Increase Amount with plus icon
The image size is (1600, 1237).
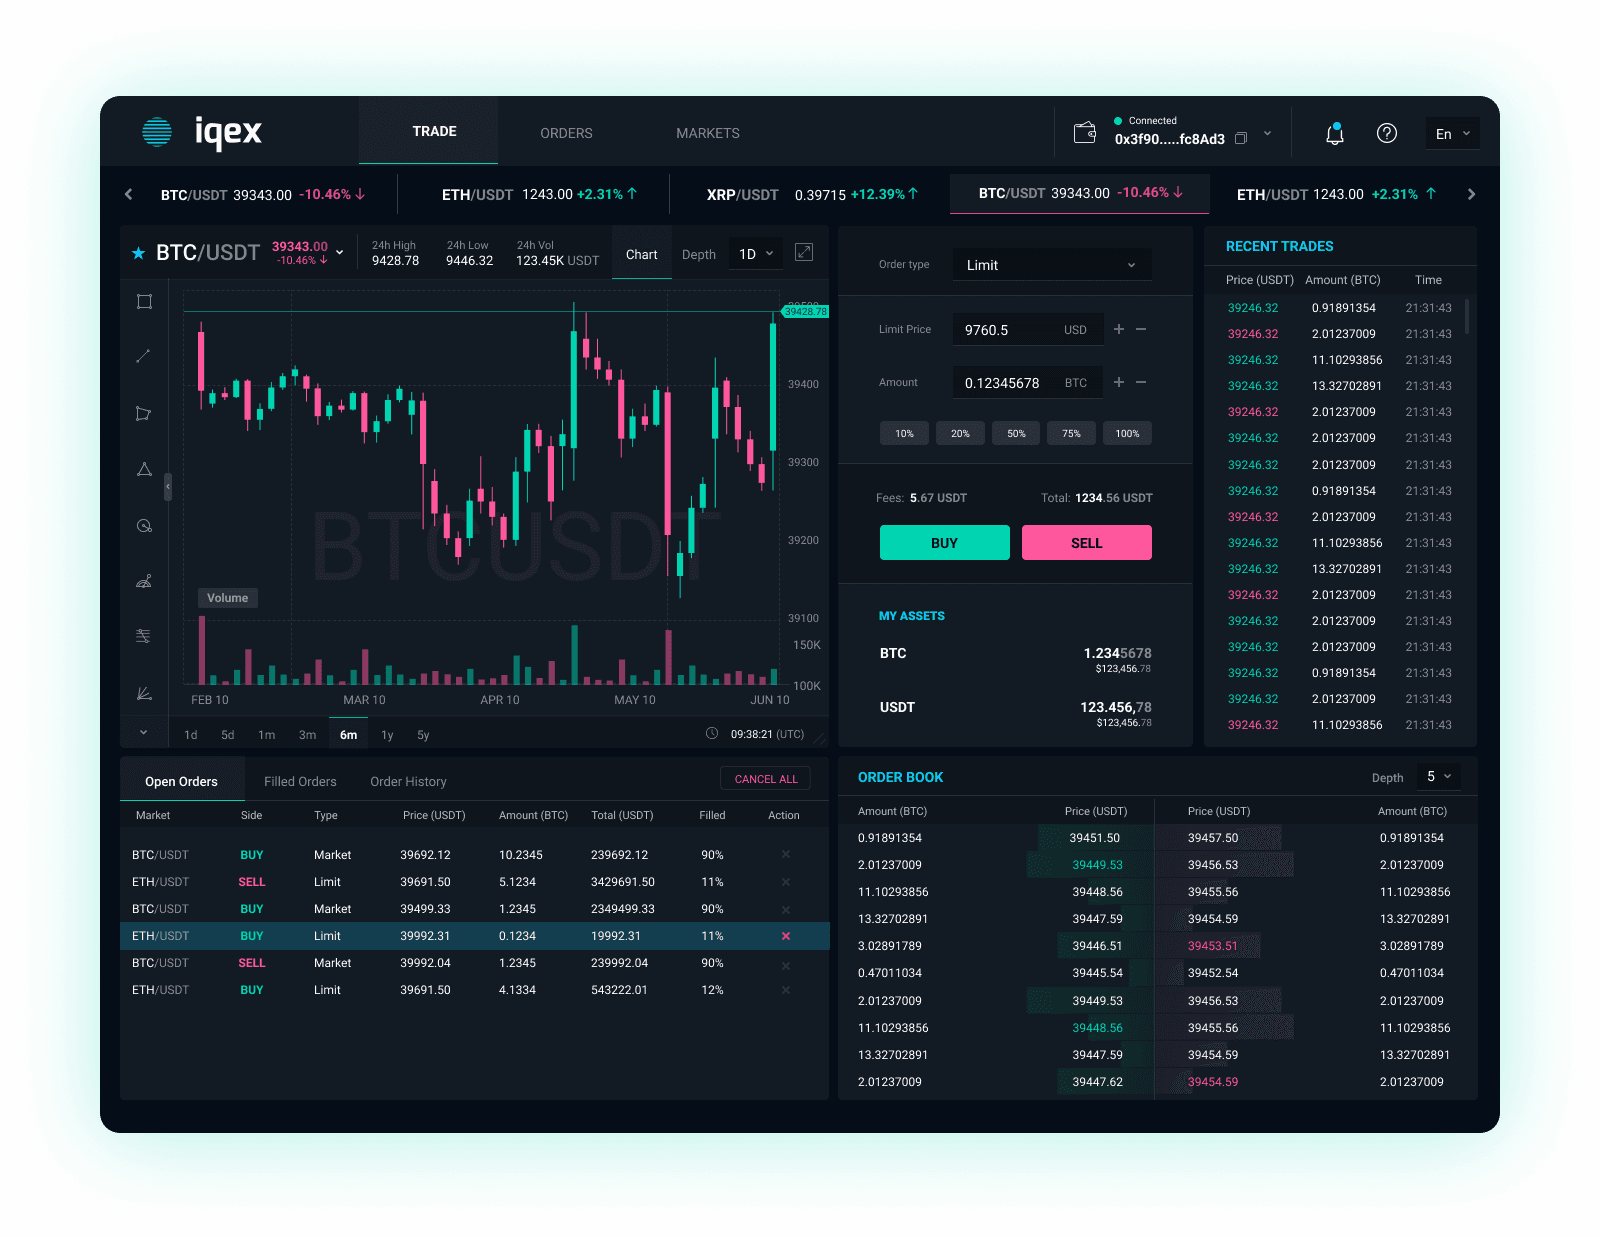[x=1119, y=382]
